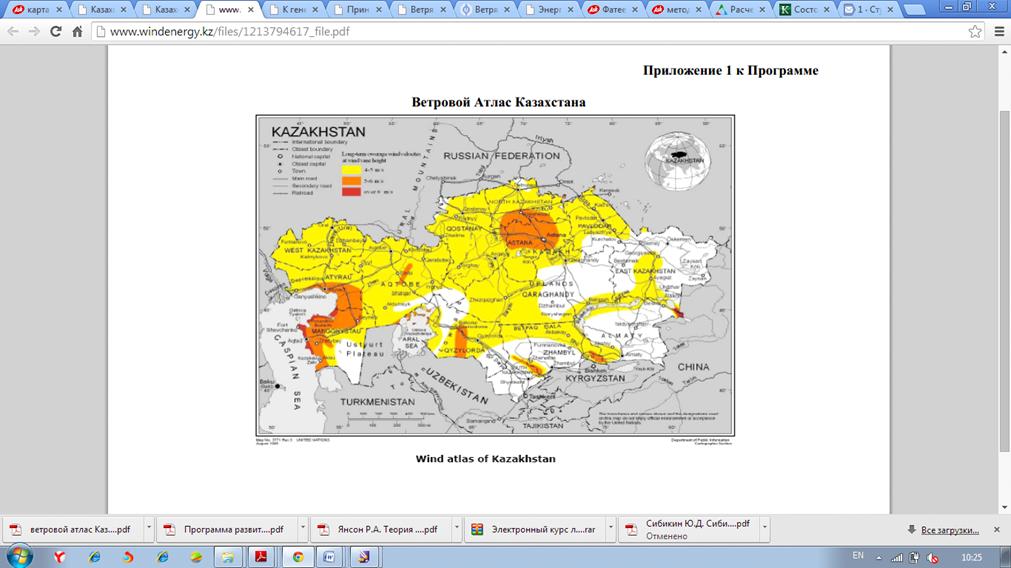Go to the browser home page
Viewport: 1011px width, 568px height.
coord(76,31)
